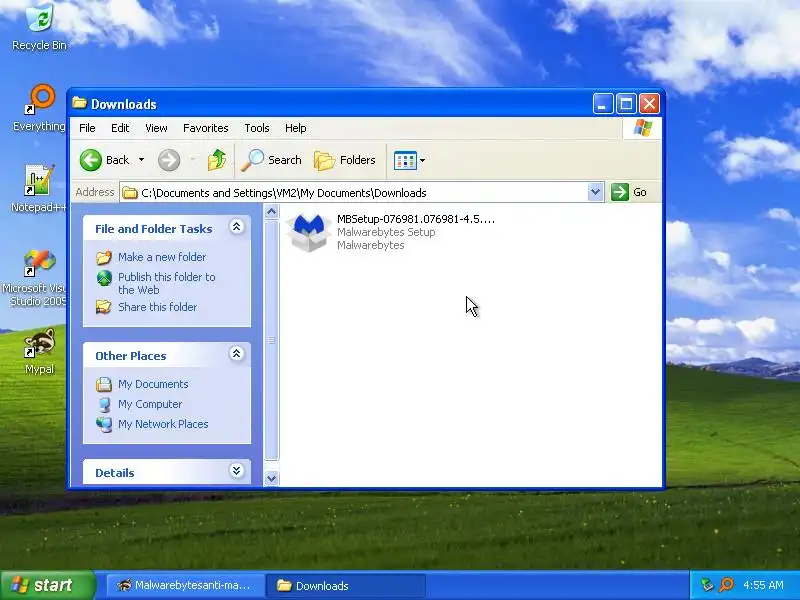Collapse the Other Places panel
The height and width of the screenshot is (600, 800).
click(236, 354)
